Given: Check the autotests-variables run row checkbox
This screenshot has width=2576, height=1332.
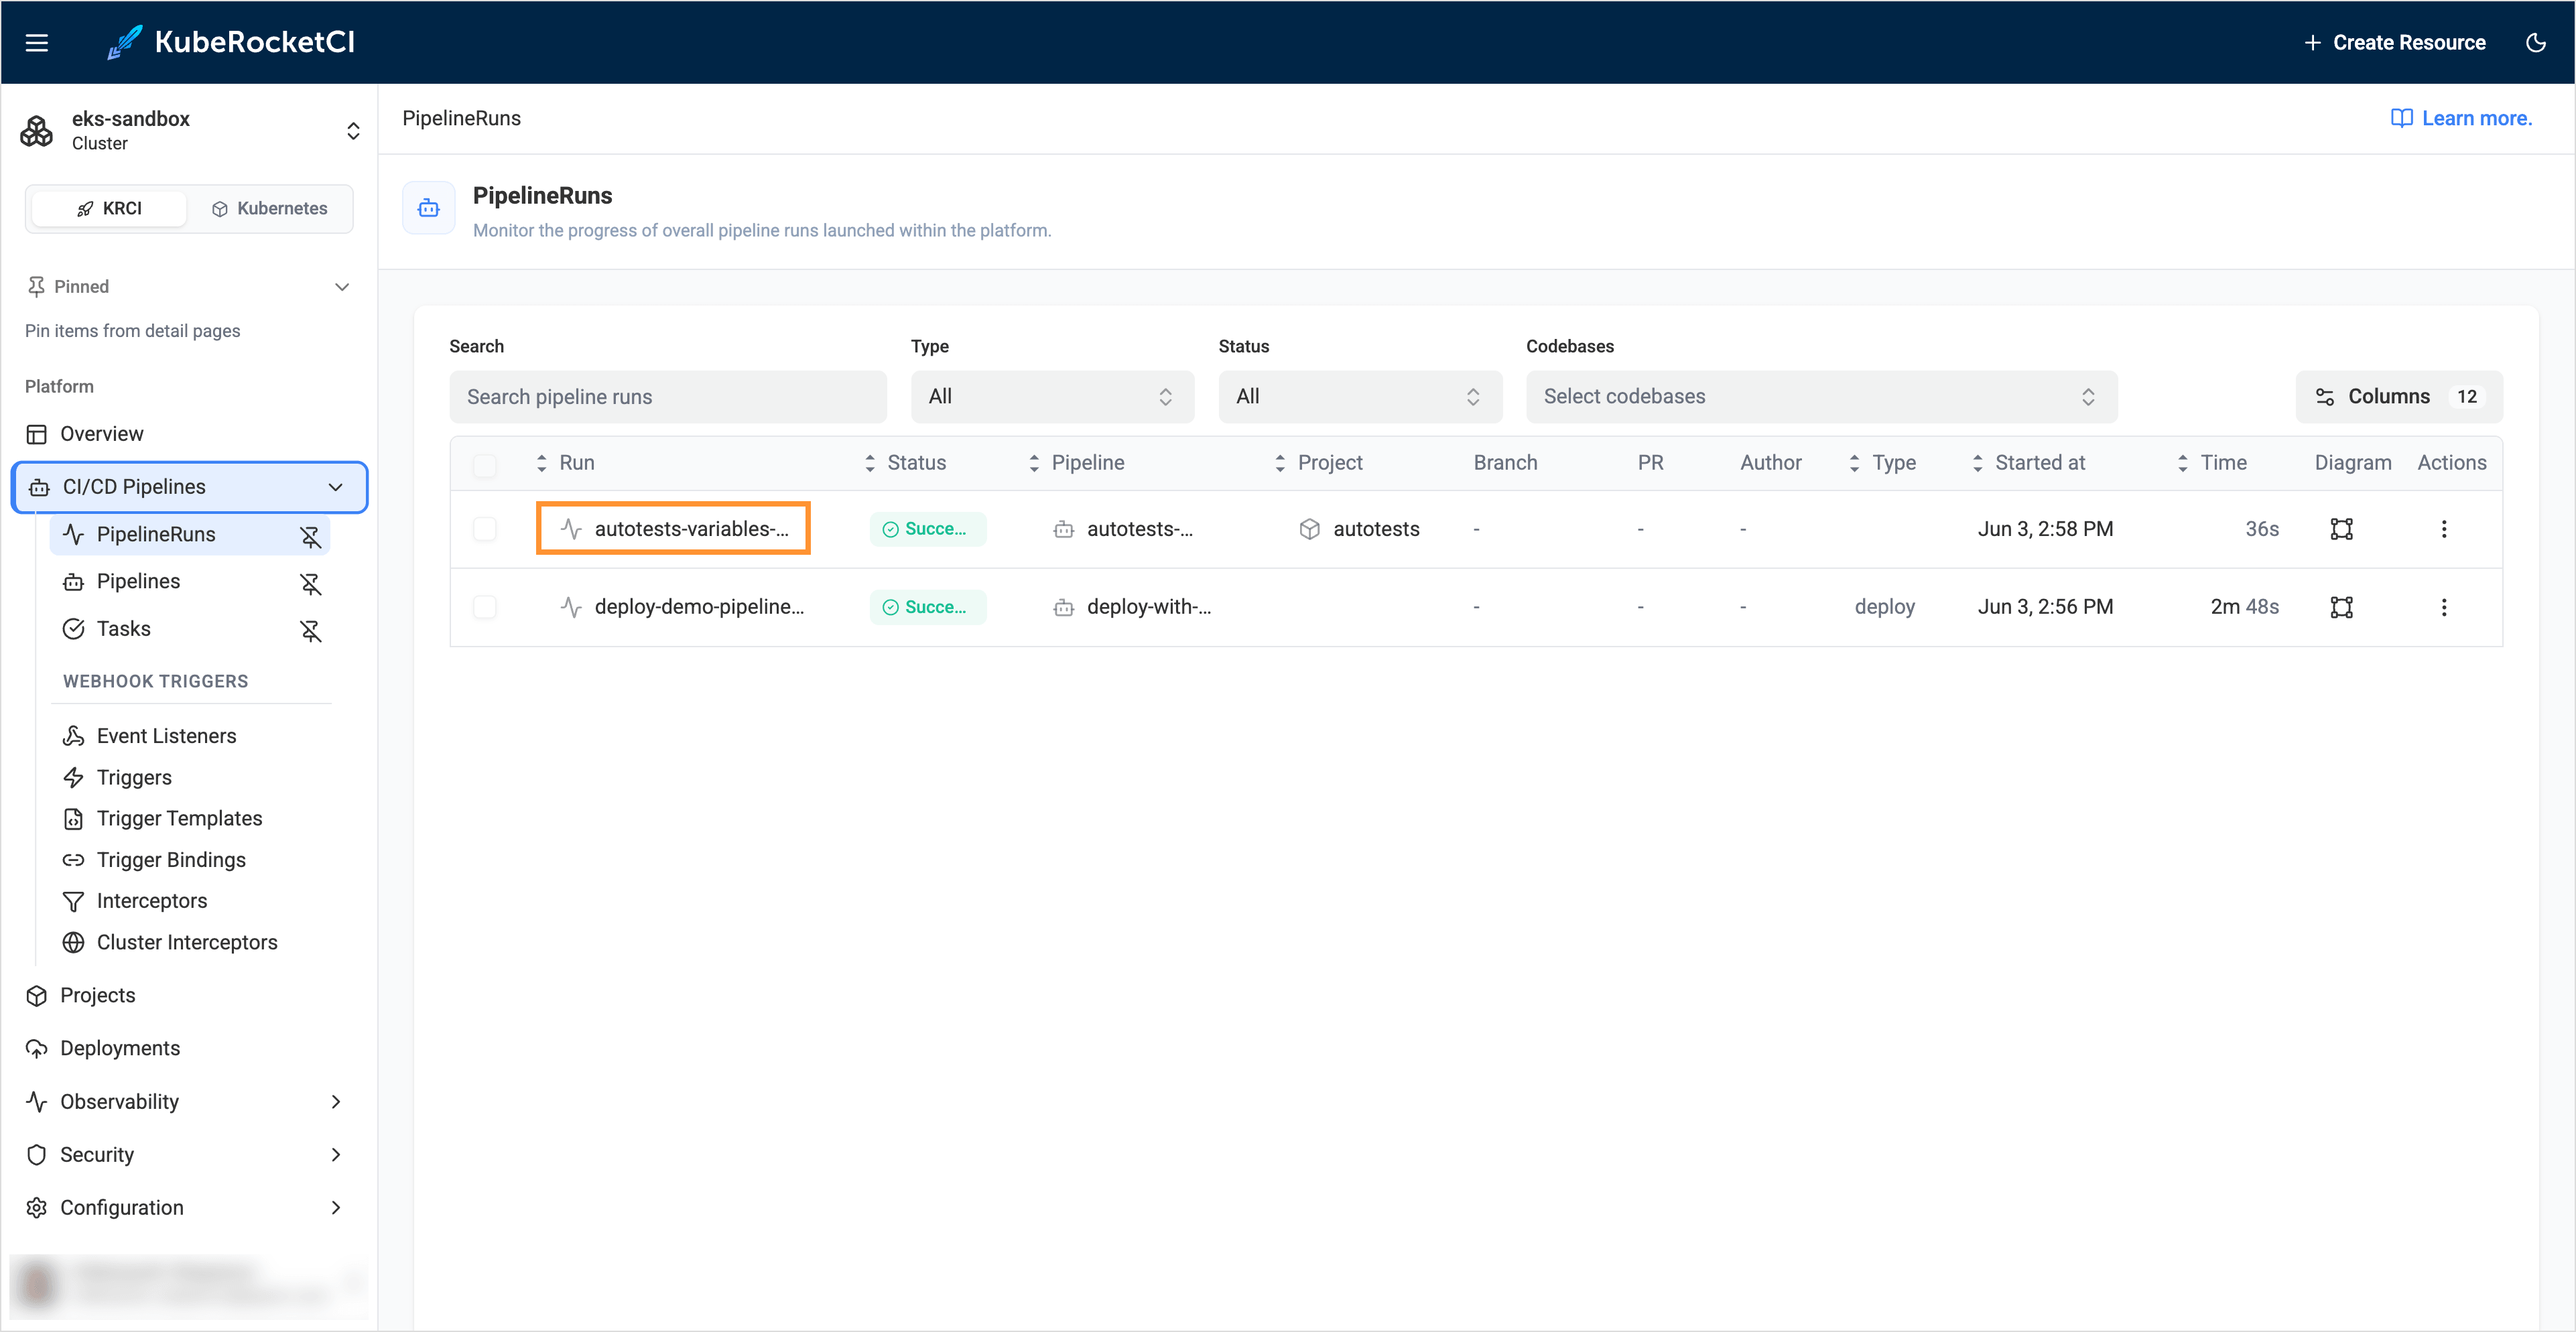Looking at the screenshot, I should [x=485, y=529].
